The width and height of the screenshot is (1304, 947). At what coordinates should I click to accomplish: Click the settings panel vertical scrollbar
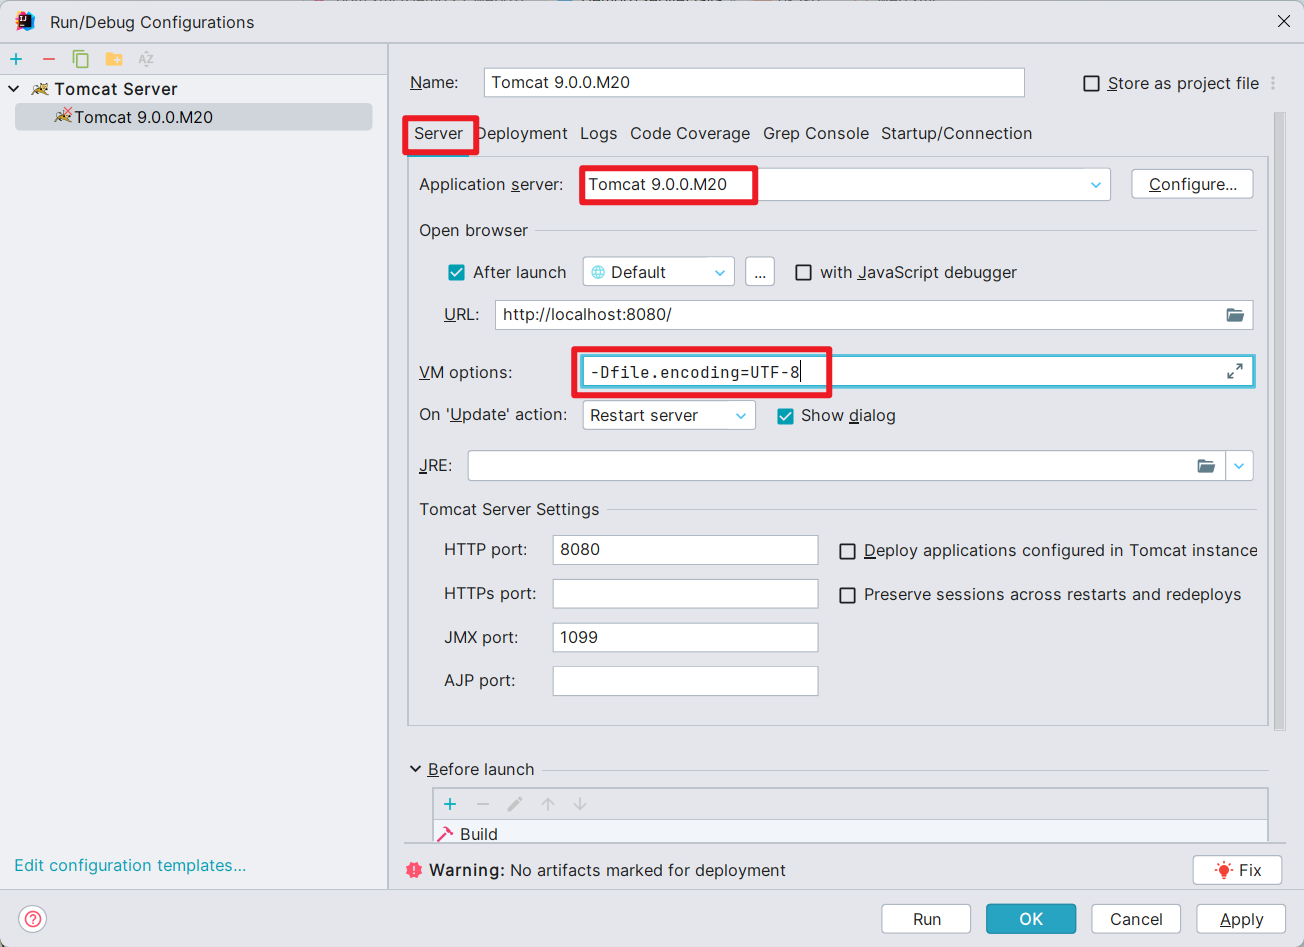coord(1278,420)
